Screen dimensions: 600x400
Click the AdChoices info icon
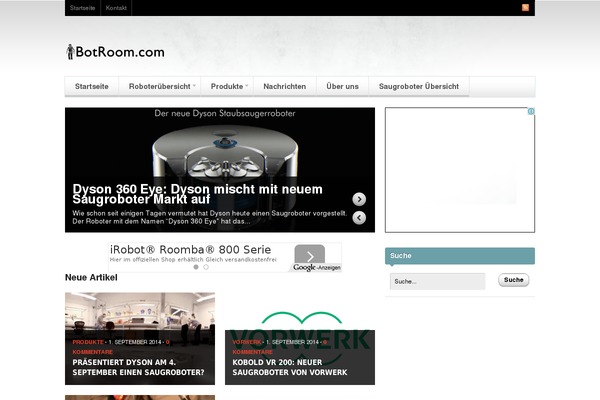(531, 111)
